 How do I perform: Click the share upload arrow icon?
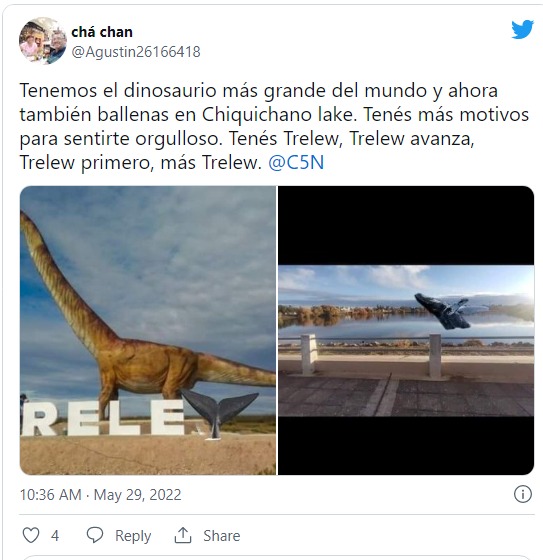183,535
